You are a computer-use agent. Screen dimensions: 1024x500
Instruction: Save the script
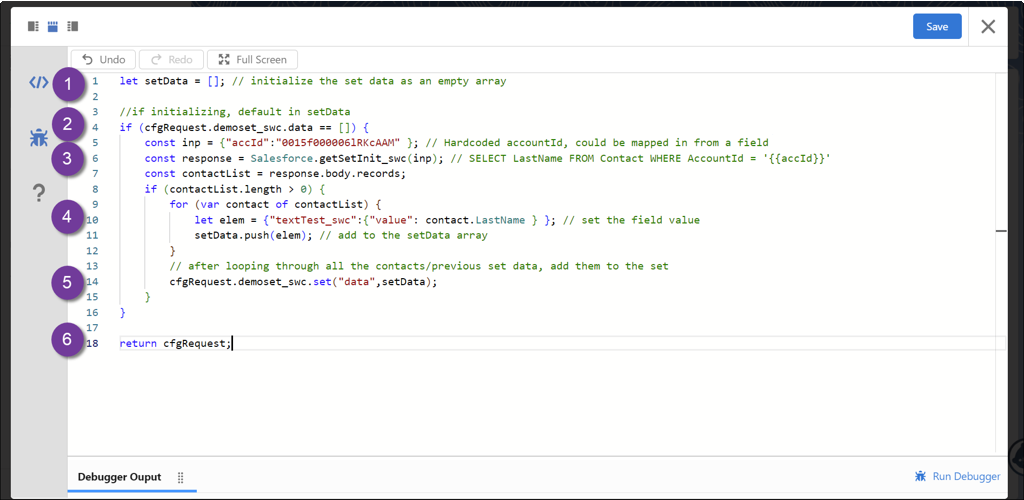coord(937,27)
